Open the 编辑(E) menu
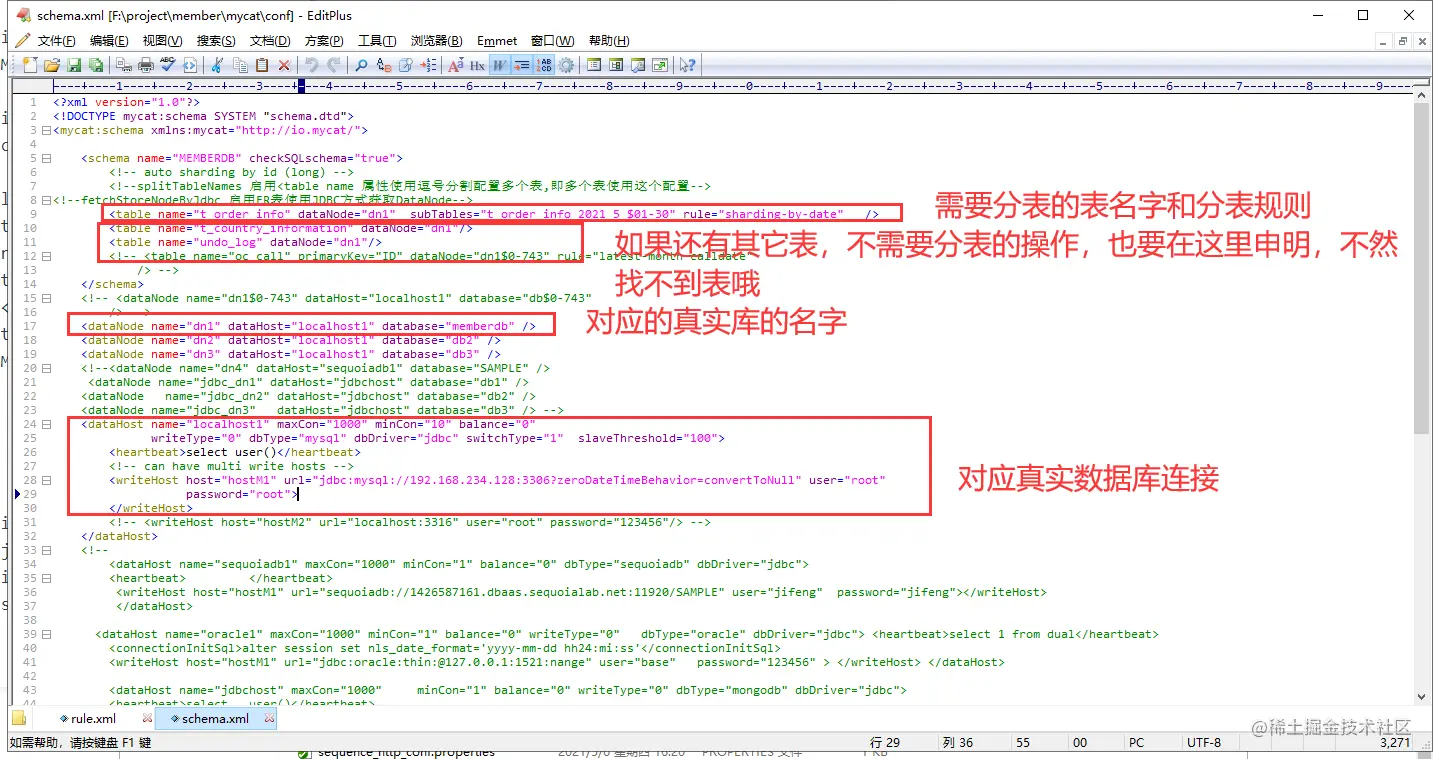The image size is (1433, 759). 109,41
